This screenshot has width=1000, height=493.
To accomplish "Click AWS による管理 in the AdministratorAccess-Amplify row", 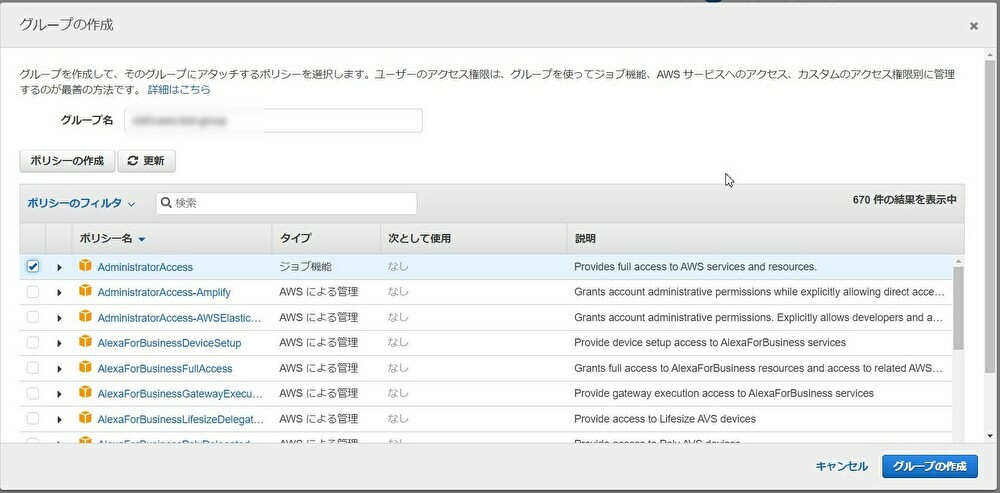I will (x=319, y=292).
